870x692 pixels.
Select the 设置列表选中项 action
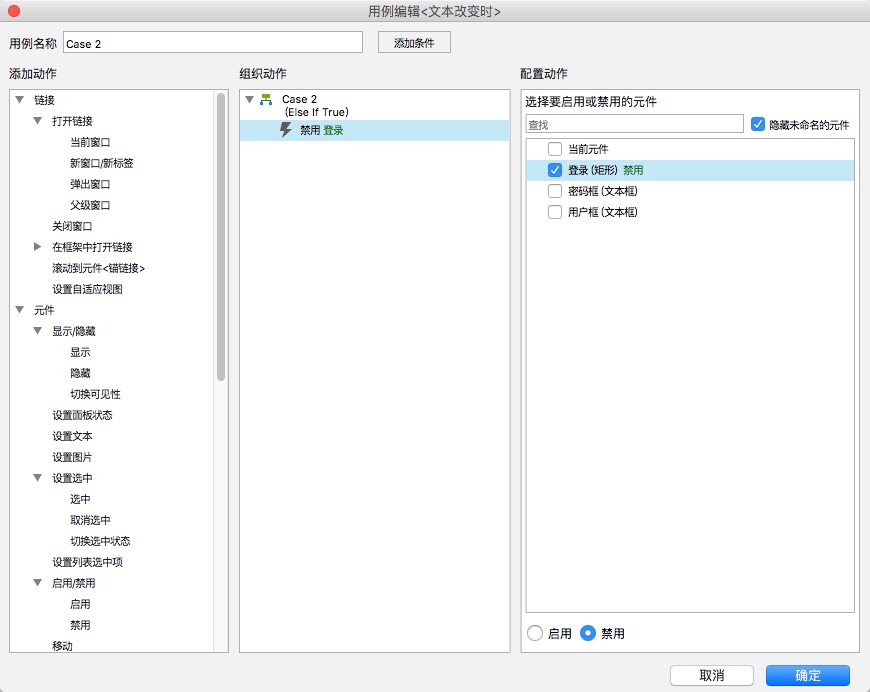coord(87,562)
